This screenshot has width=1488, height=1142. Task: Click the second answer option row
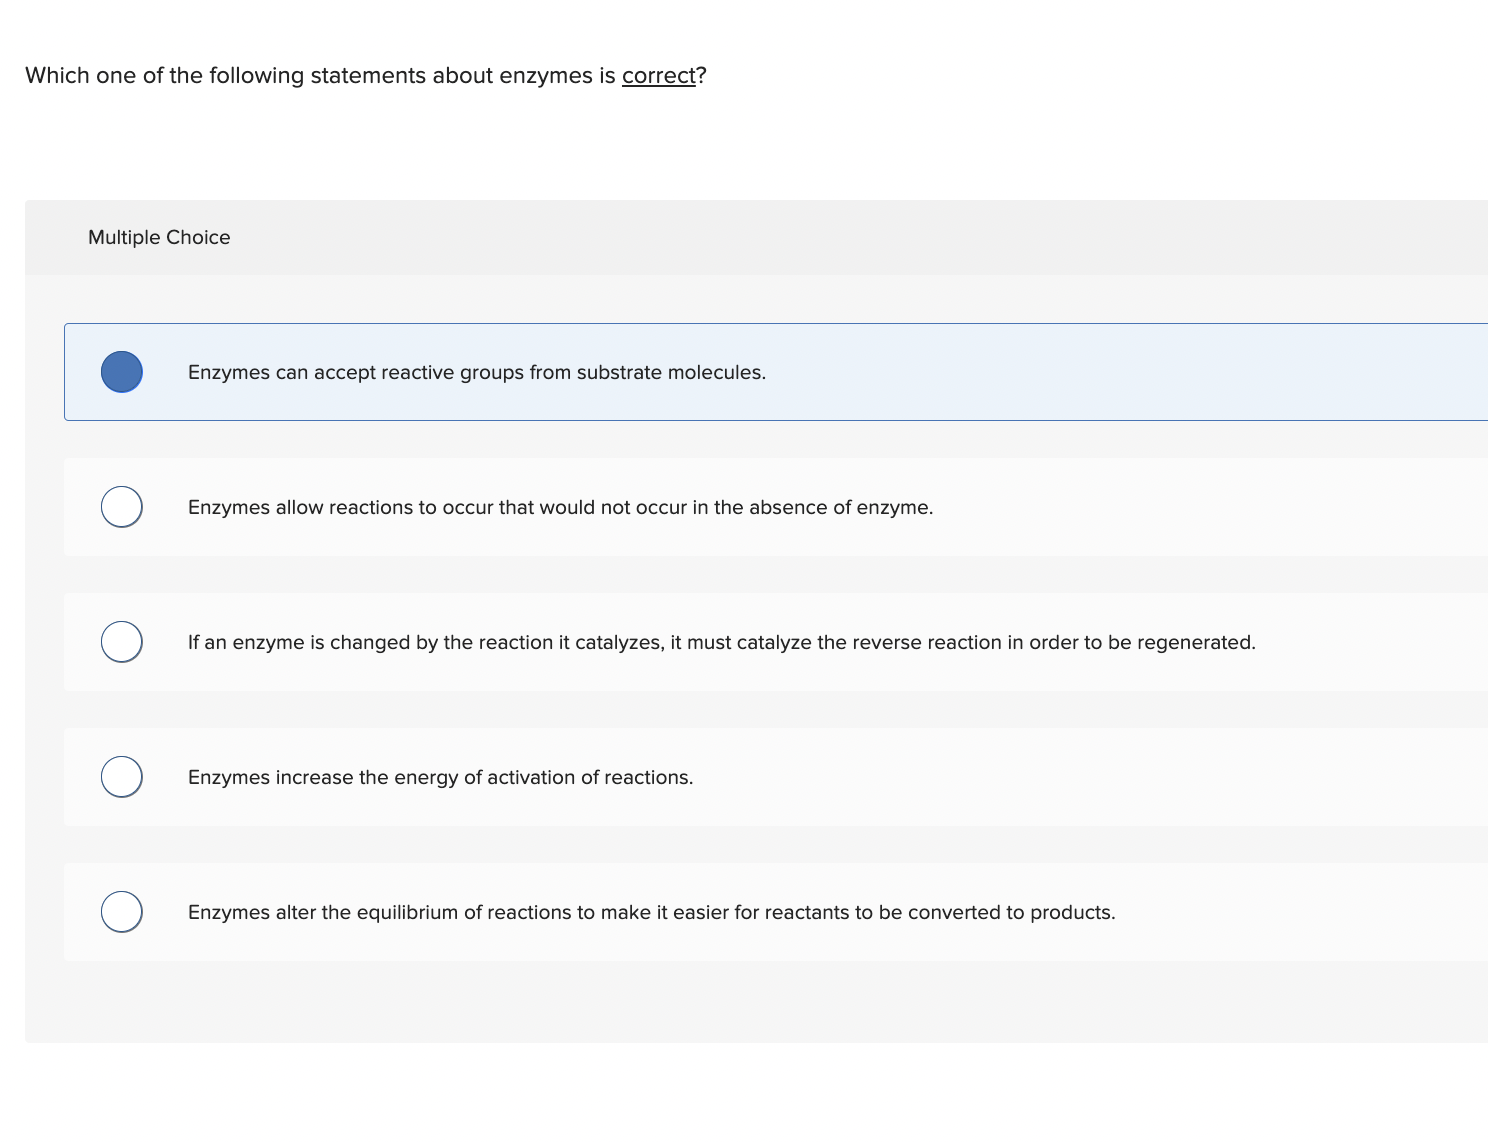pyautogui.click(x=700, y=506)
